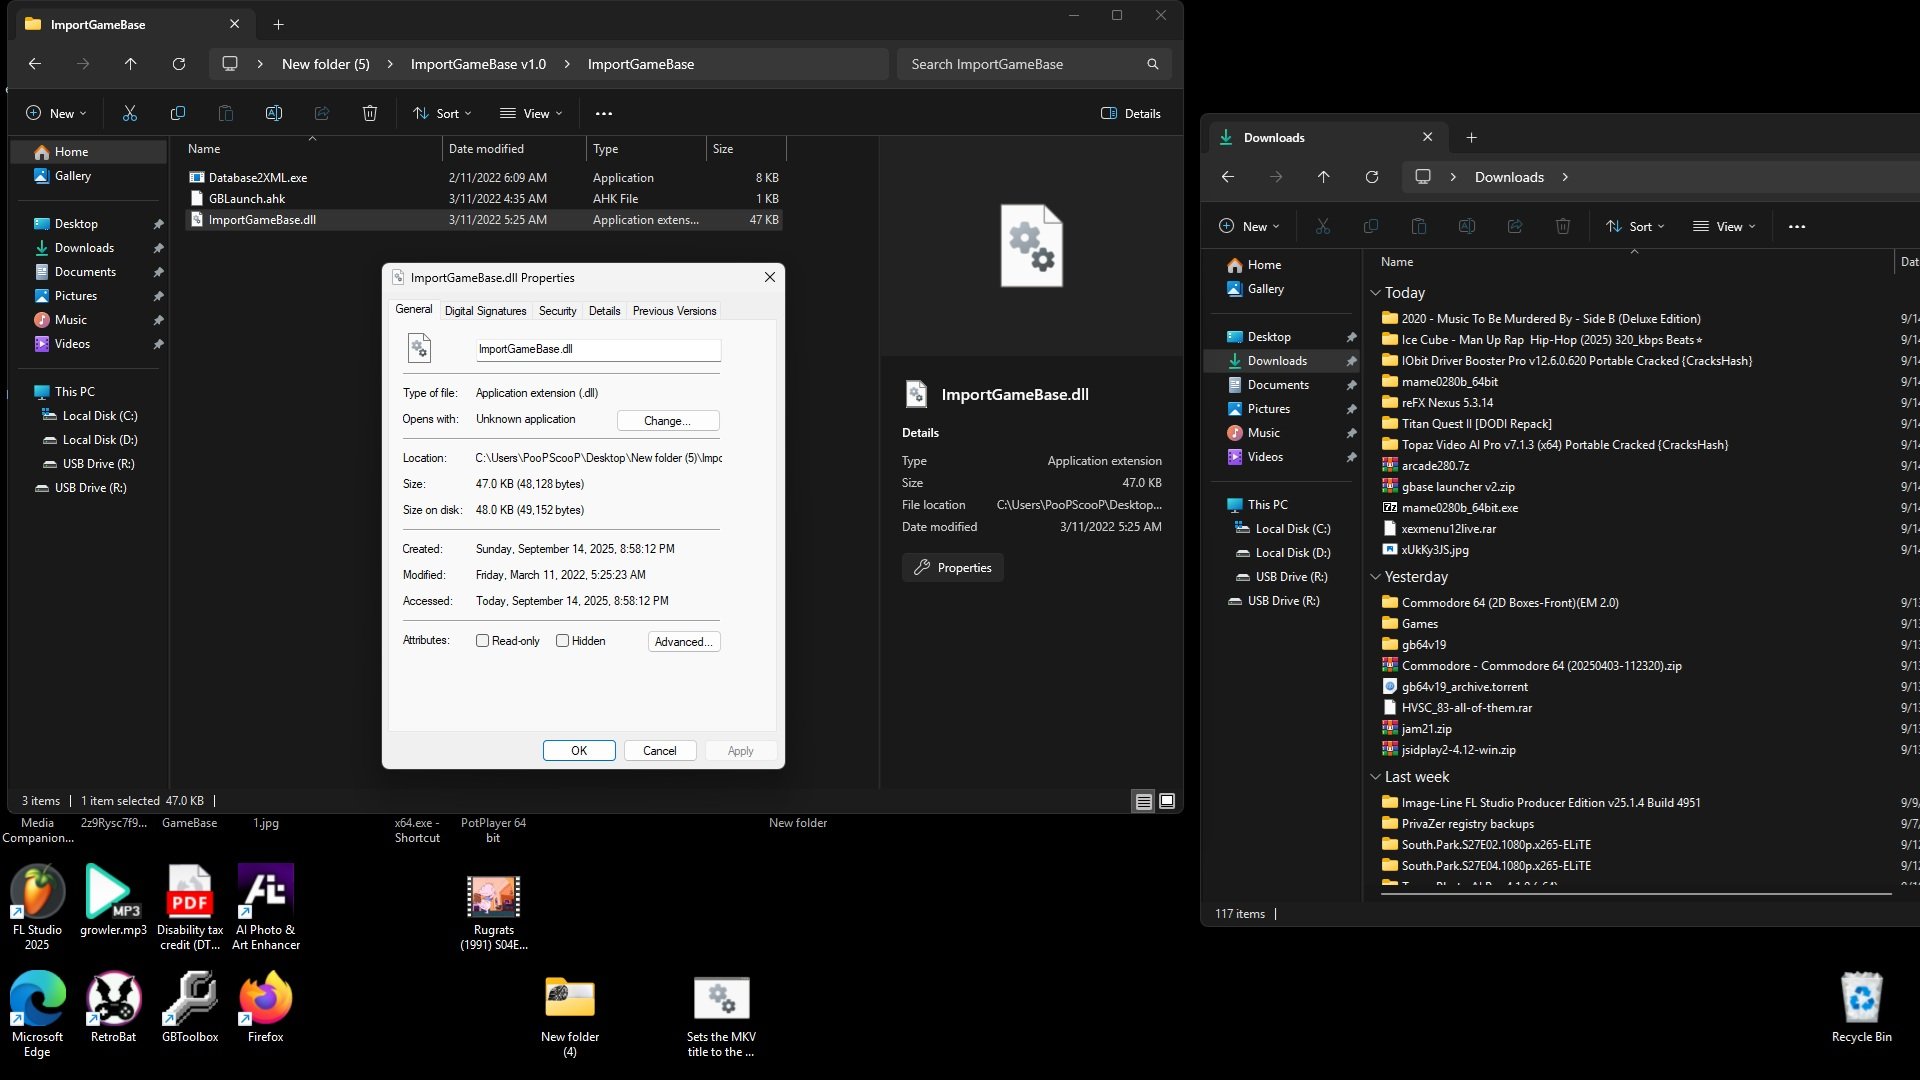
Task: Switch to Digital Signatures tab
Action: tap(485, 311)
